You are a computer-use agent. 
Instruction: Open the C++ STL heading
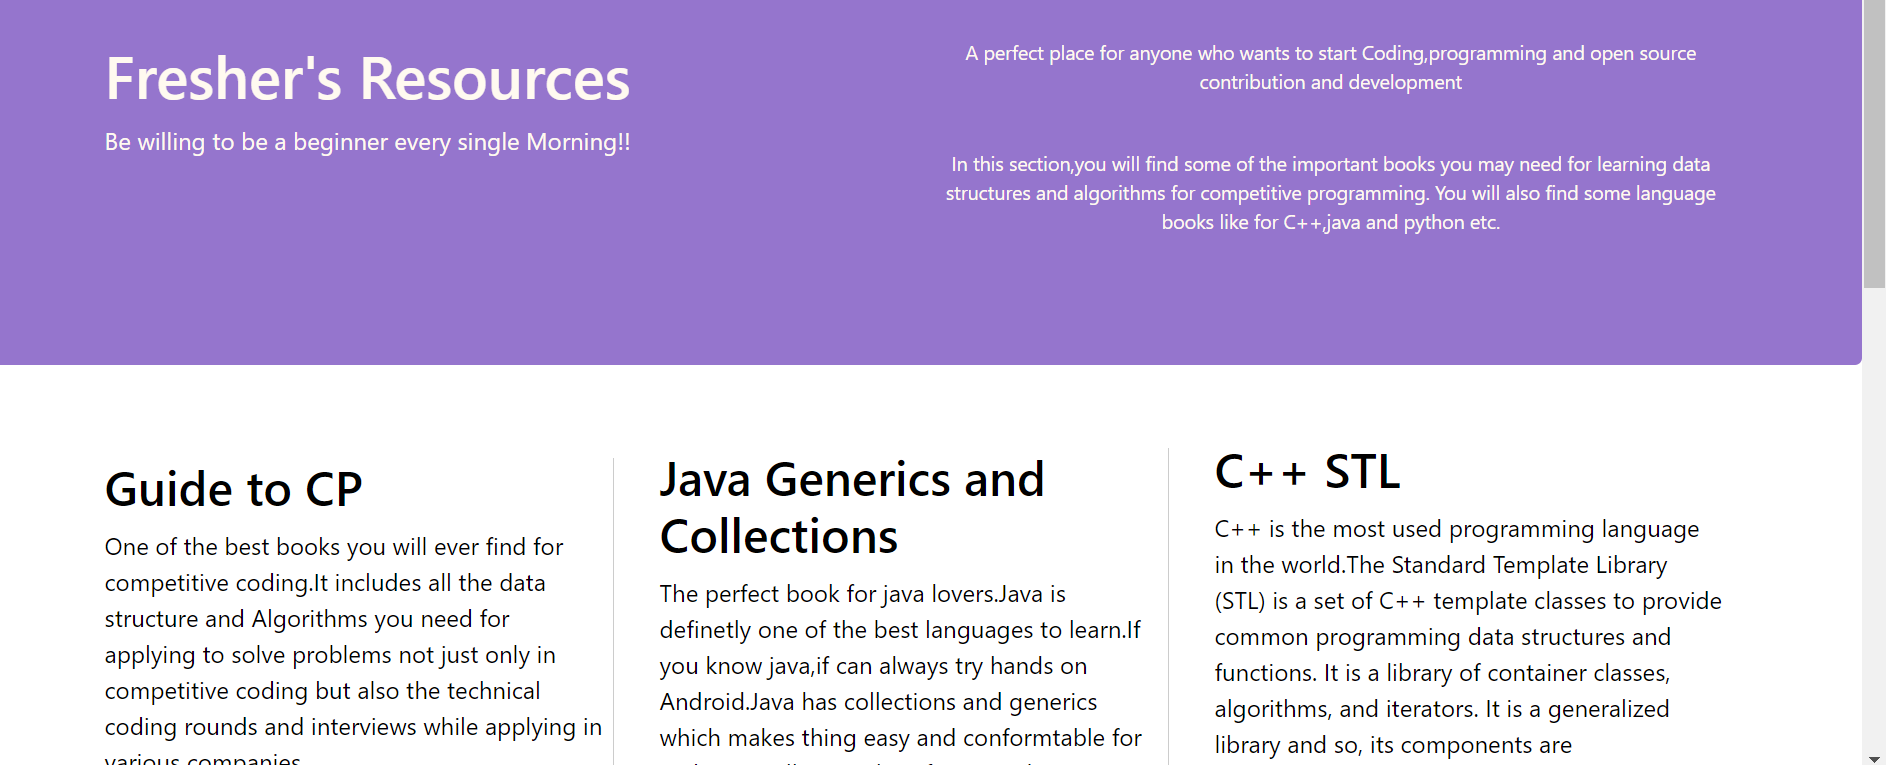tap(1307, 471)
